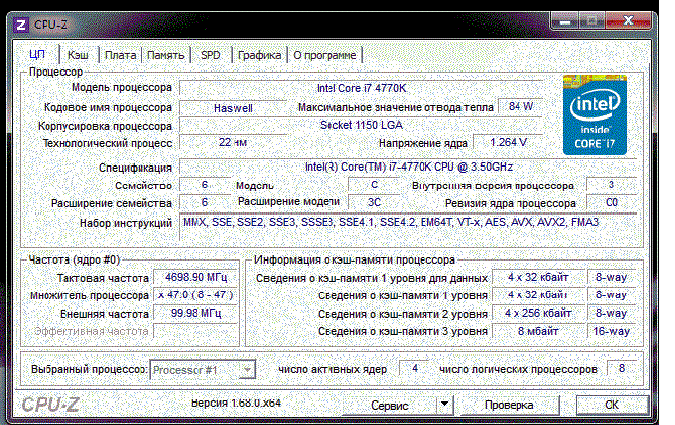Go to the Графика tab

(259, 55)
